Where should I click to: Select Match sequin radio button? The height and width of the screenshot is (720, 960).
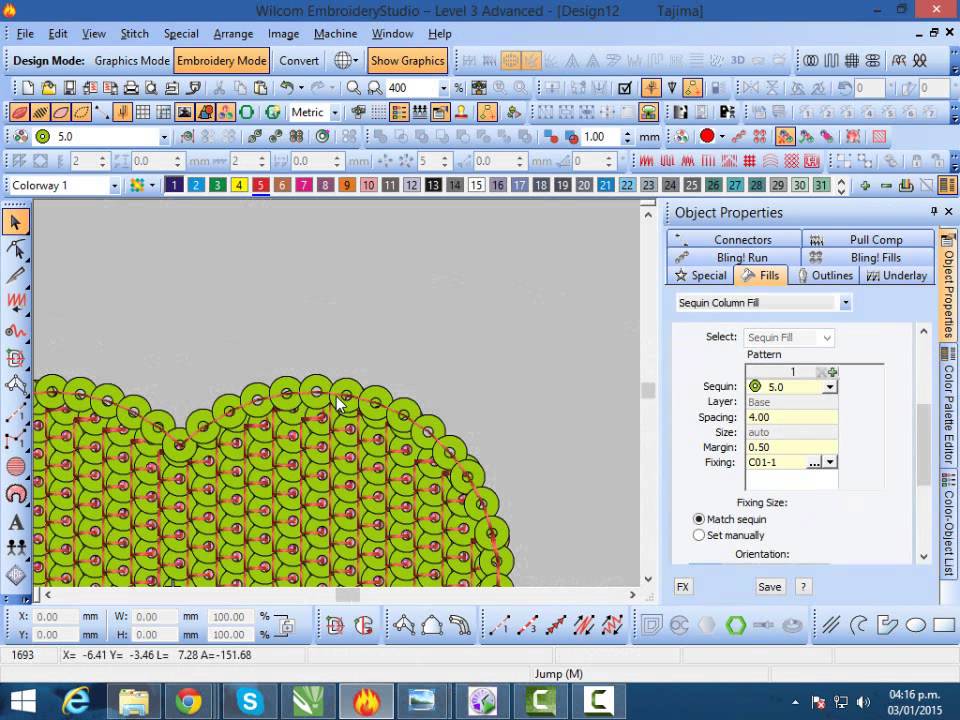tap(699, 519)
